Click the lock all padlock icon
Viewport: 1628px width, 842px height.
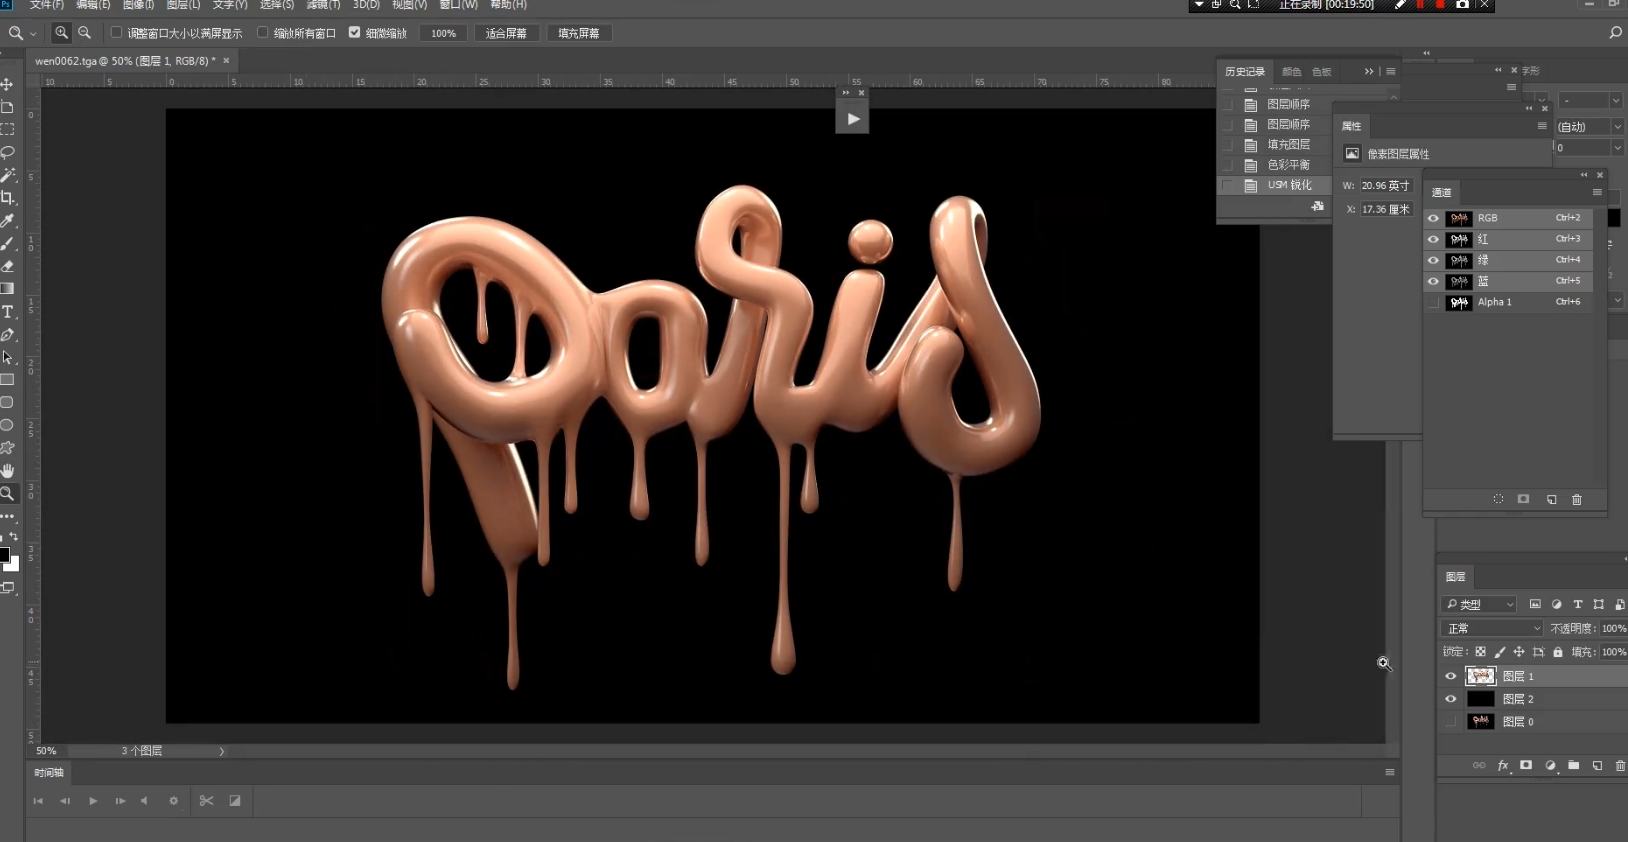(x=1558, y=652)
